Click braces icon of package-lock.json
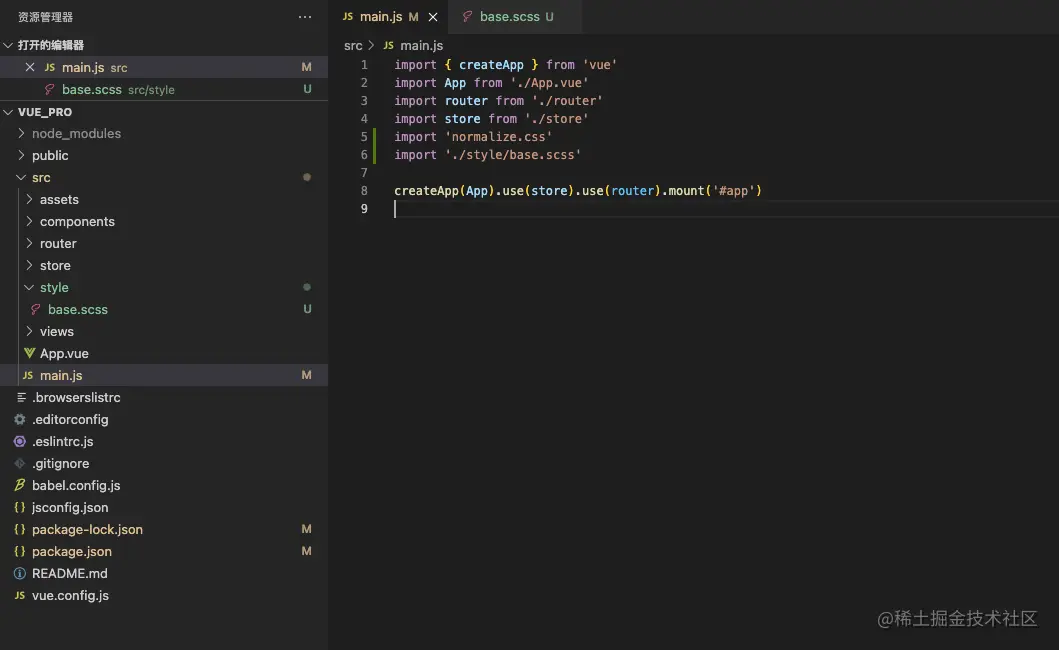This screenshot has height=650, width=1059. click(20, 529)
